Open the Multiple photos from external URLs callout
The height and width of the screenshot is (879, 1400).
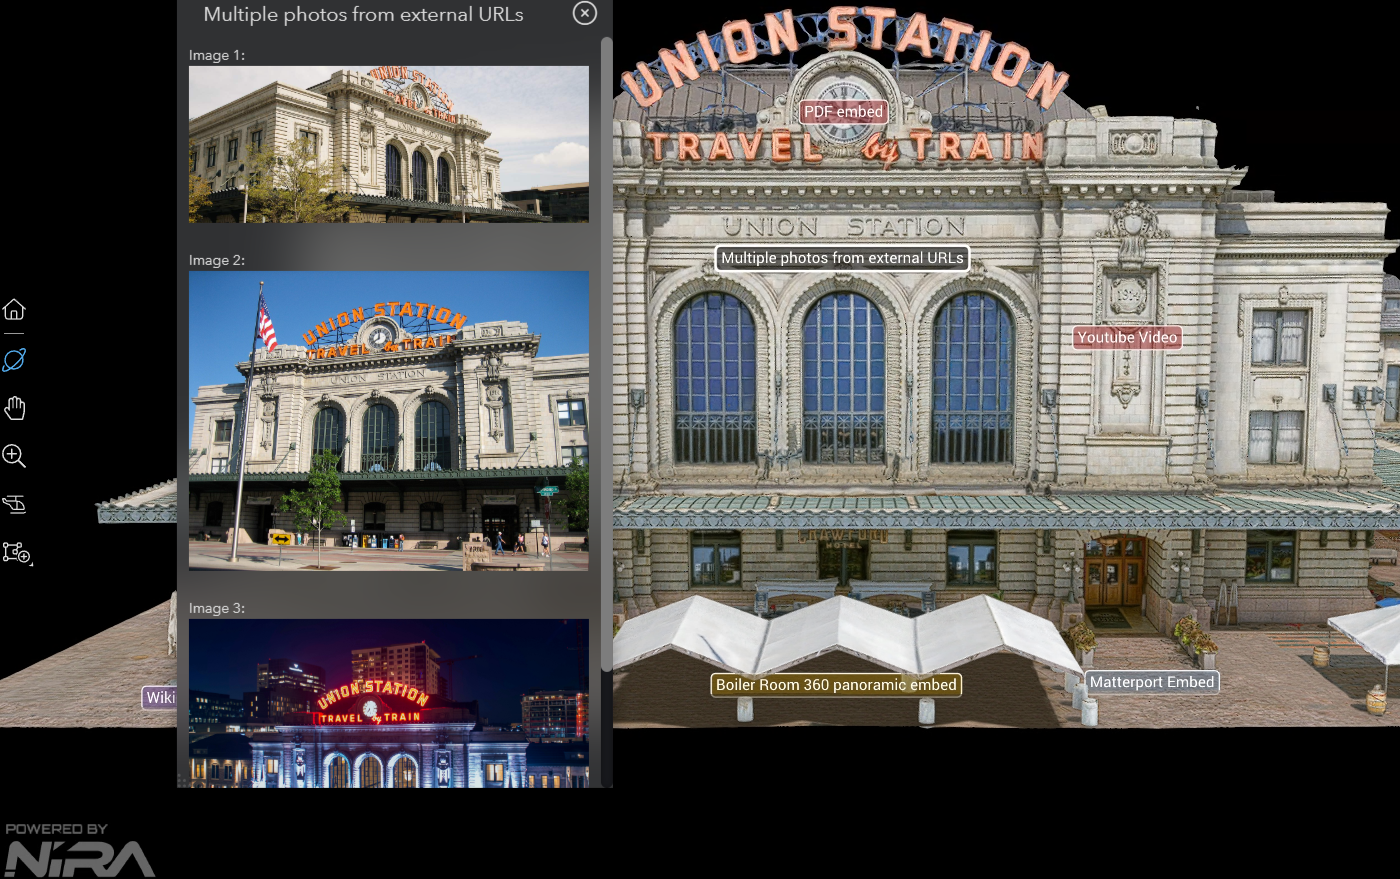point(842,258)
